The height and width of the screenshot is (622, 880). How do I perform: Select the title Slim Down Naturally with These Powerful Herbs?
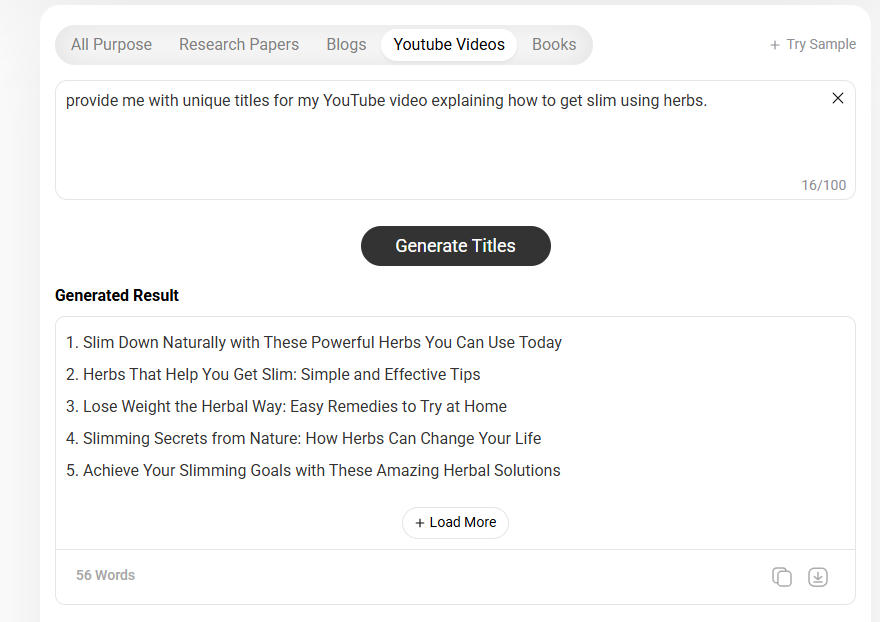click(321, 342)
